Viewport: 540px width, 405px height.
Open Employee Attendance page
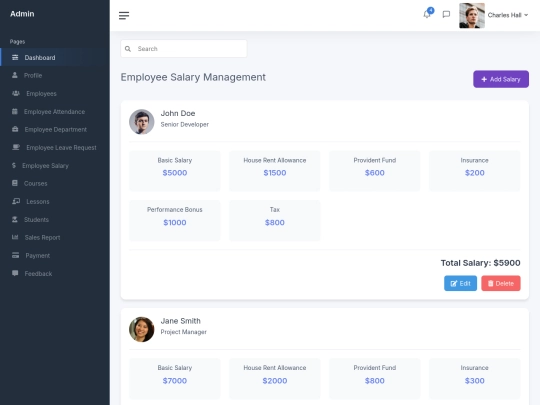55,112
